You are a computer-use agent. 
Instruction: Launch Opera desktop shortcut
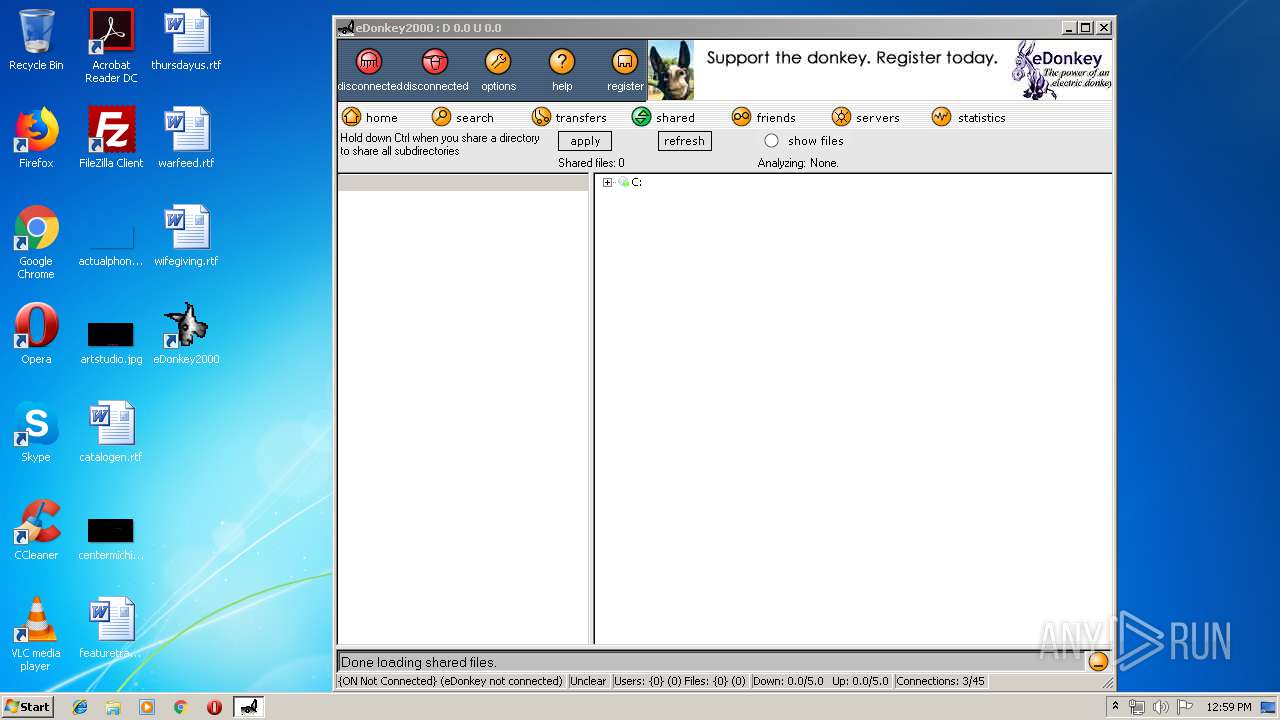tap(36, 334)
